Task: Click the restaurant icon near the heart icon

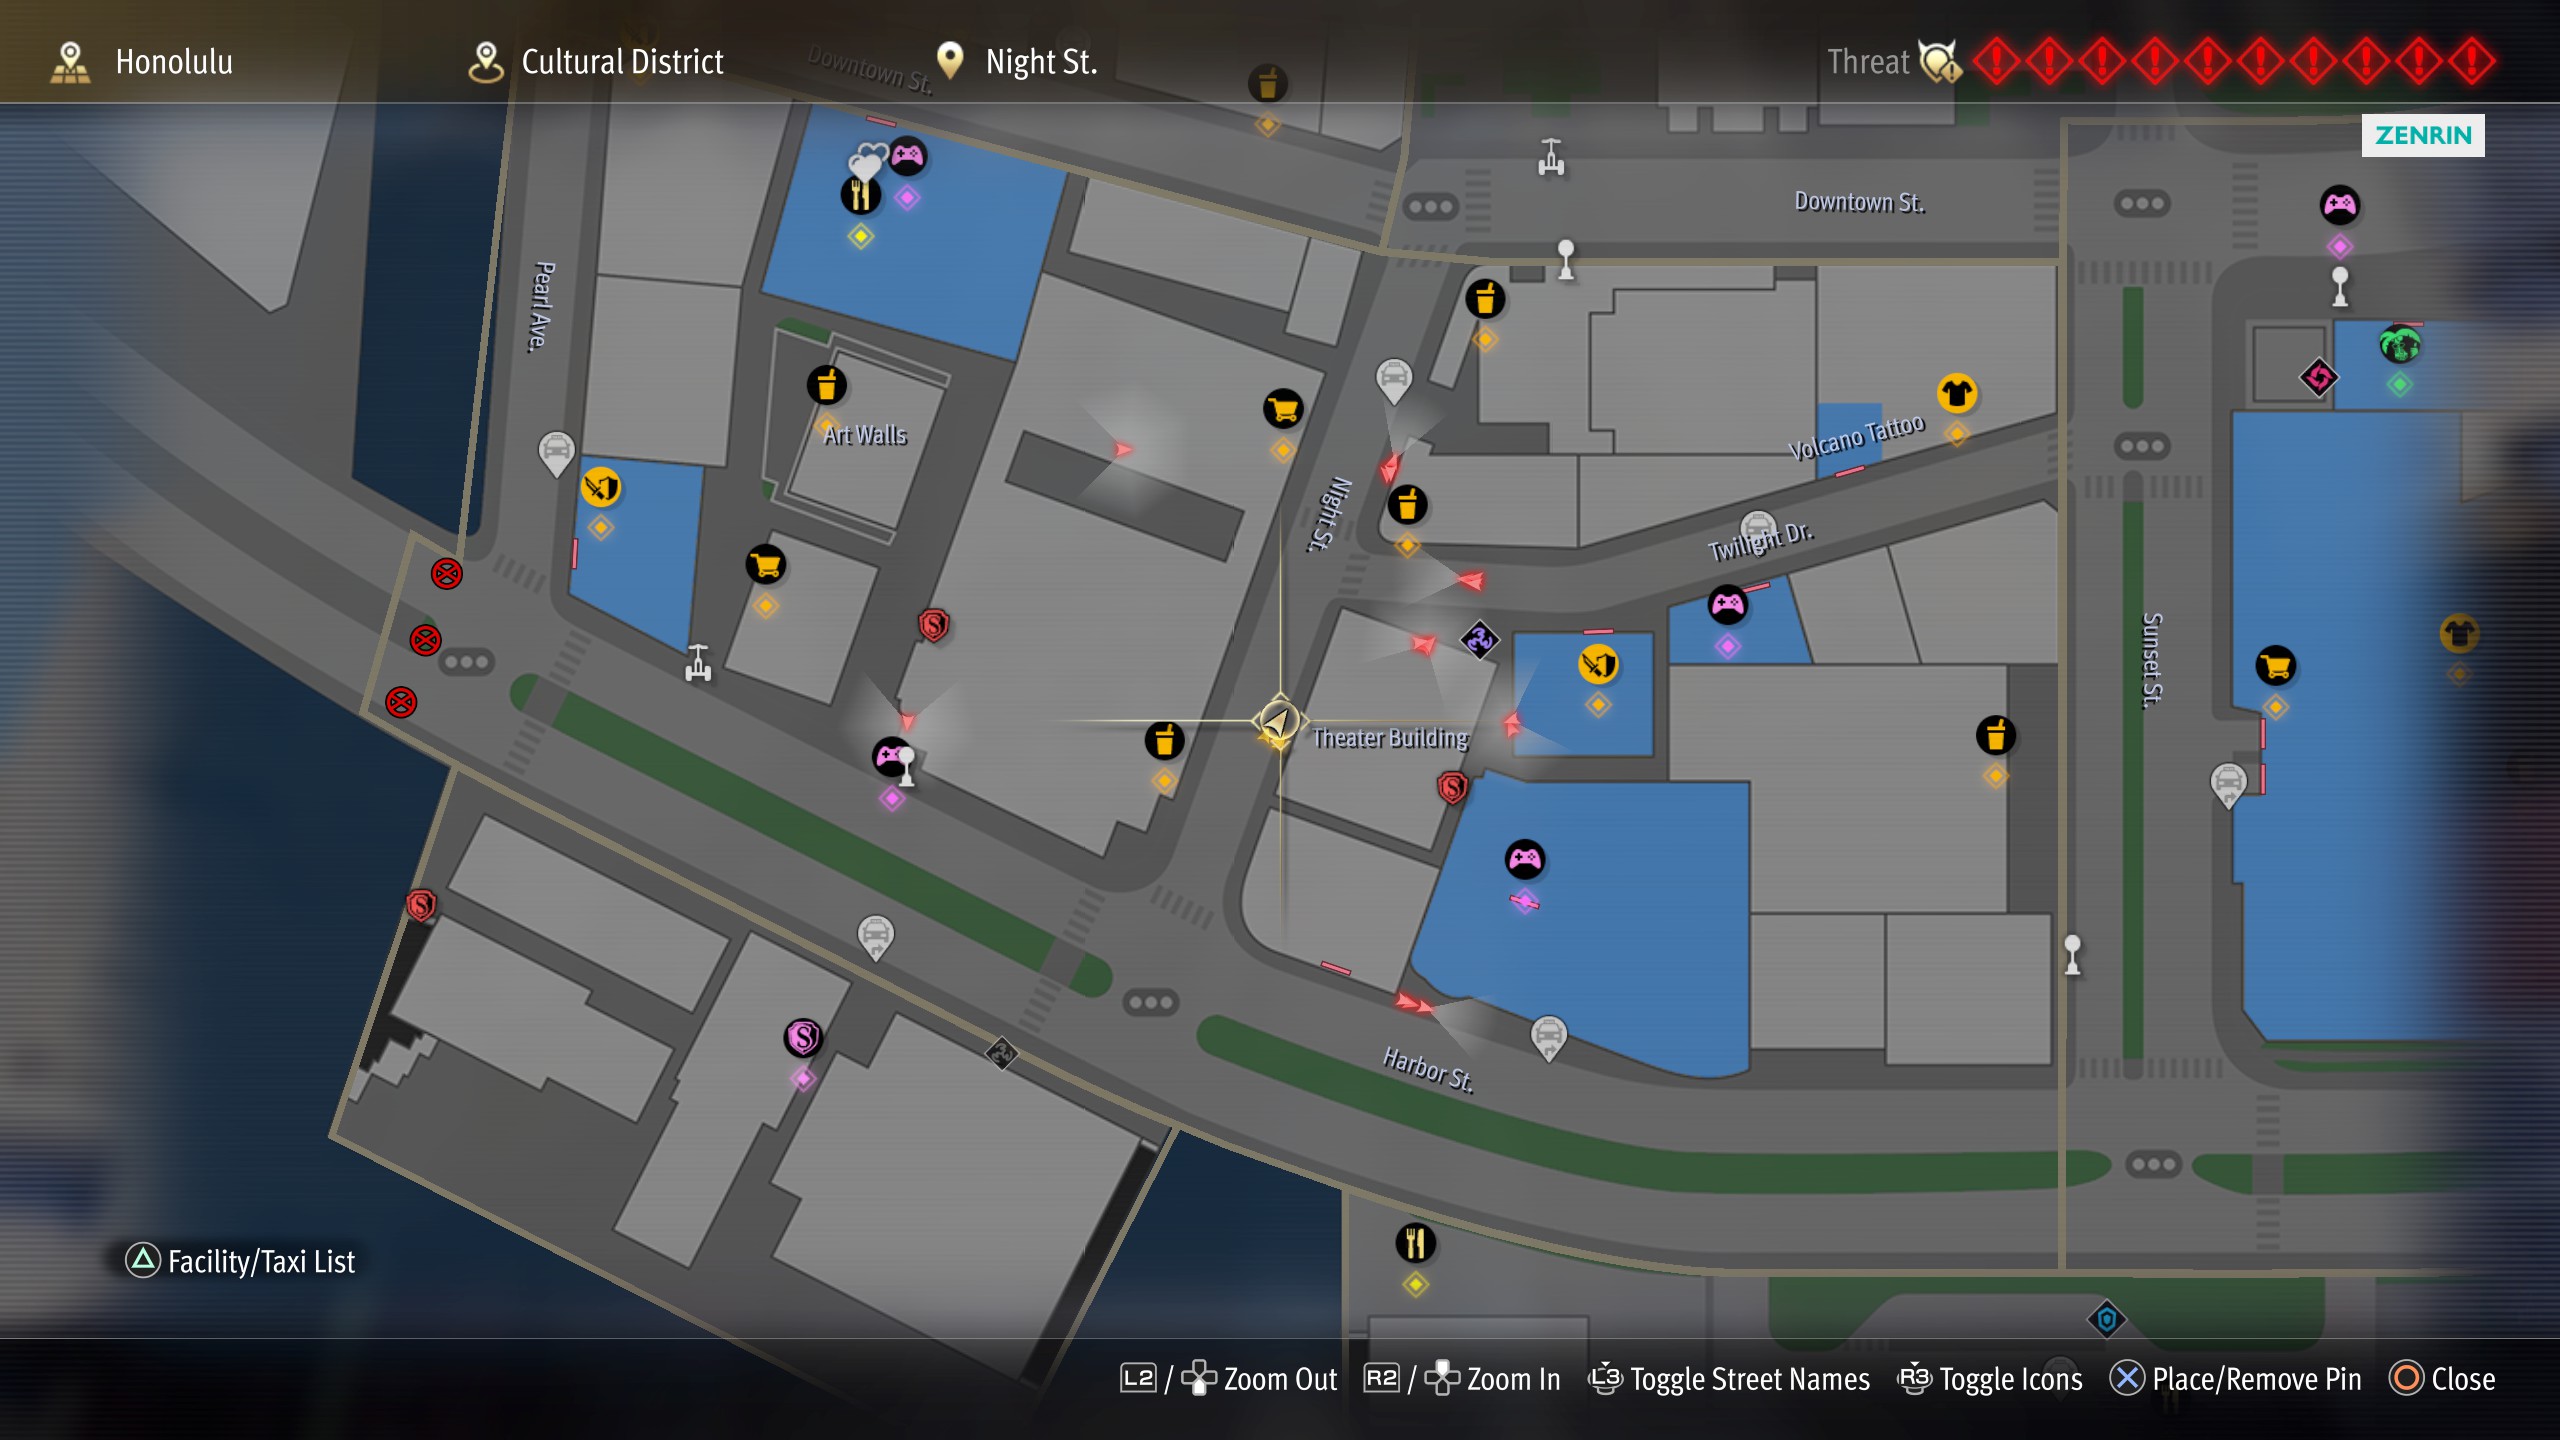Action: (x=860, y=195)
